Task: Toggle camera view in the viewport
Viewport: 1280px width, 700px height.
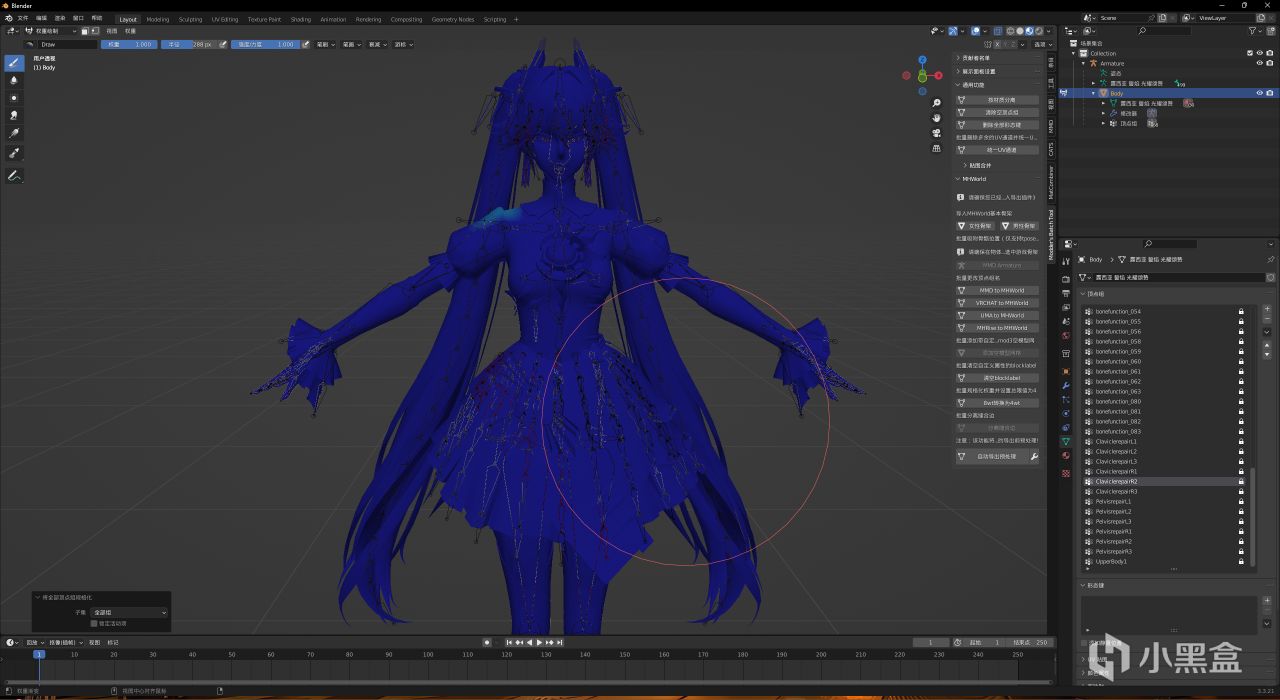Action: pyautogui.click(x=936, y=133)
